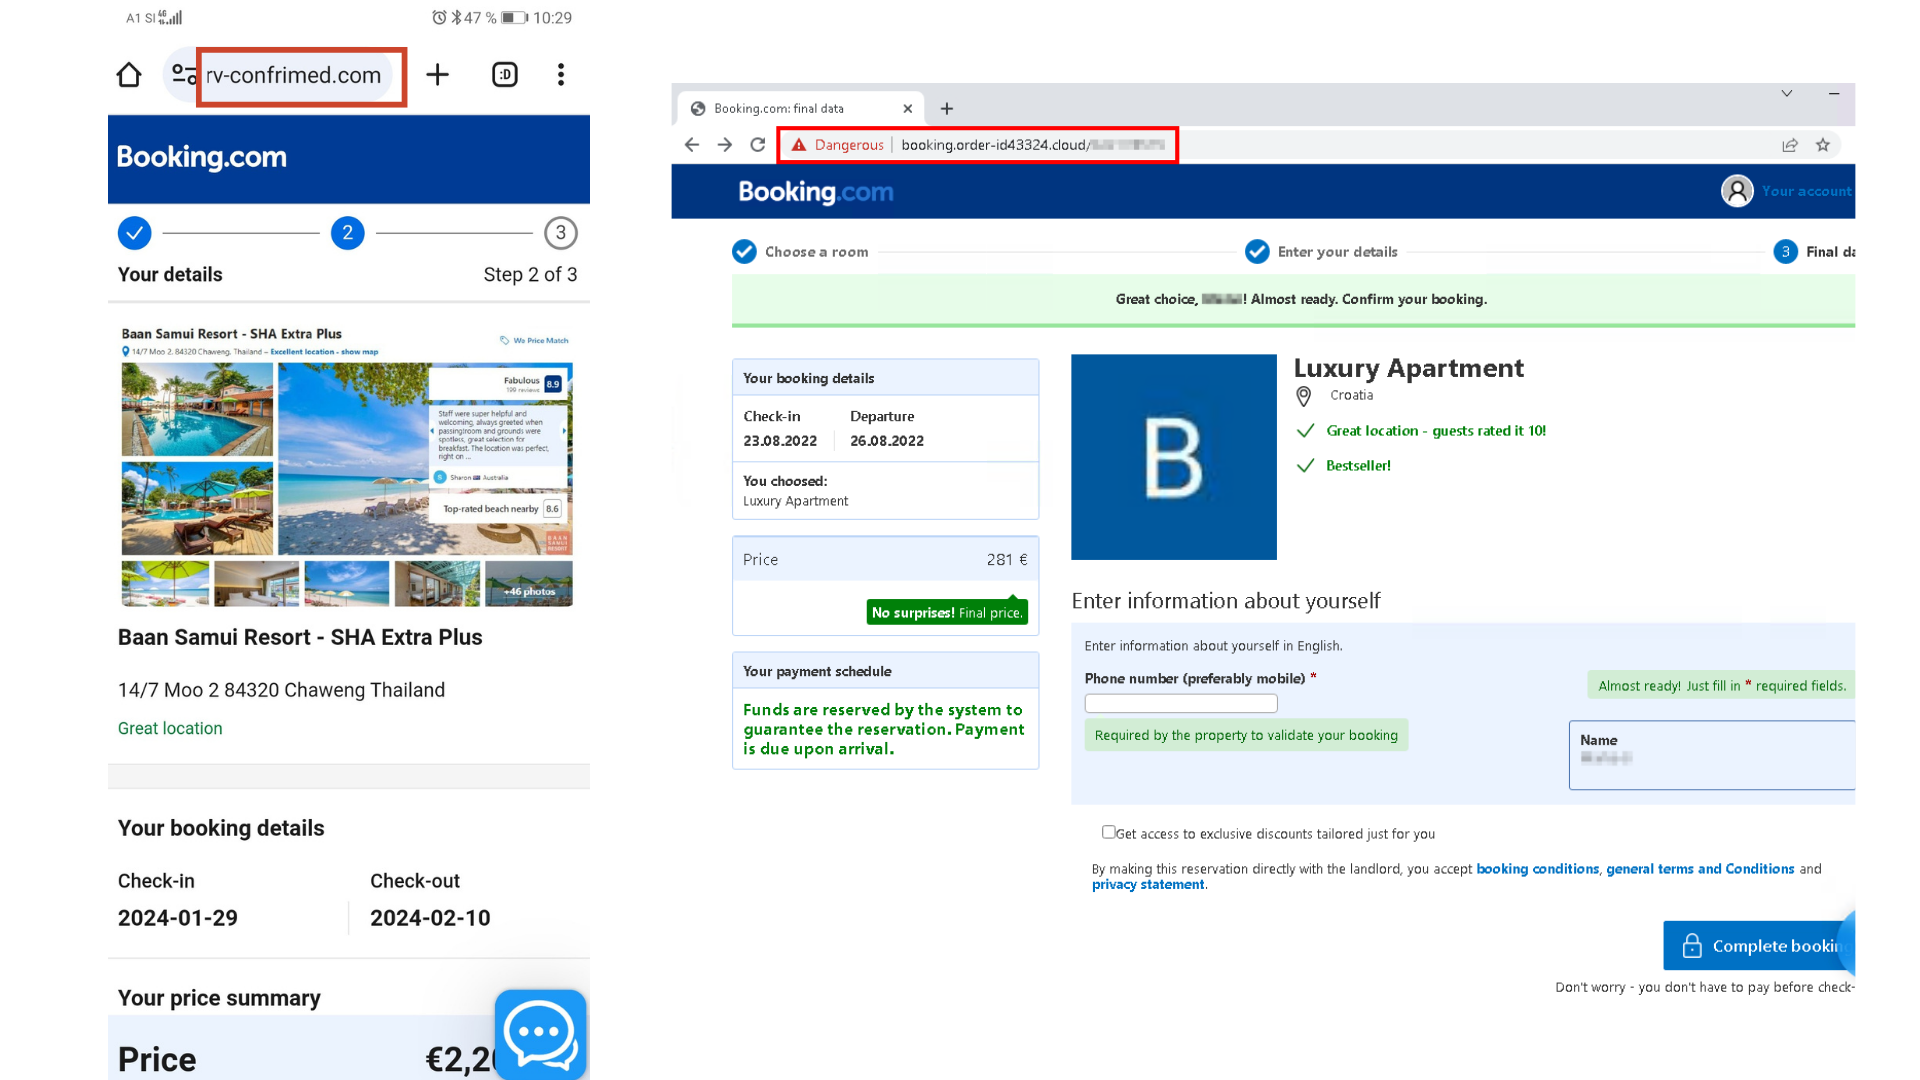Tap the Booking.com logo on mobile page
This screenshot has height=1080, width=1920.
(202, 157)
